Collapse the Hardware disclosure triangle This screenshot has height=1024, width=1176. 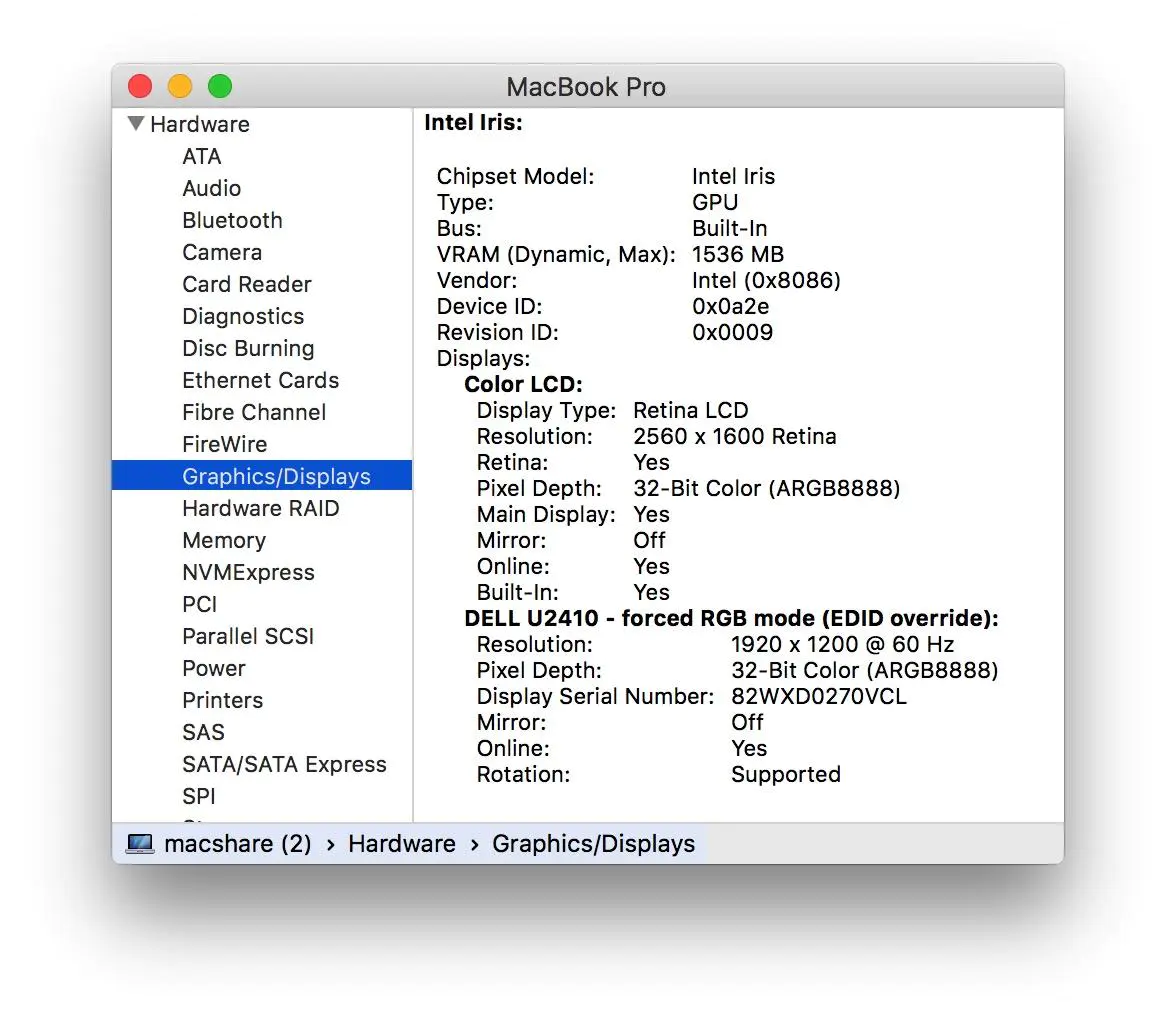[x=136, y=124]
